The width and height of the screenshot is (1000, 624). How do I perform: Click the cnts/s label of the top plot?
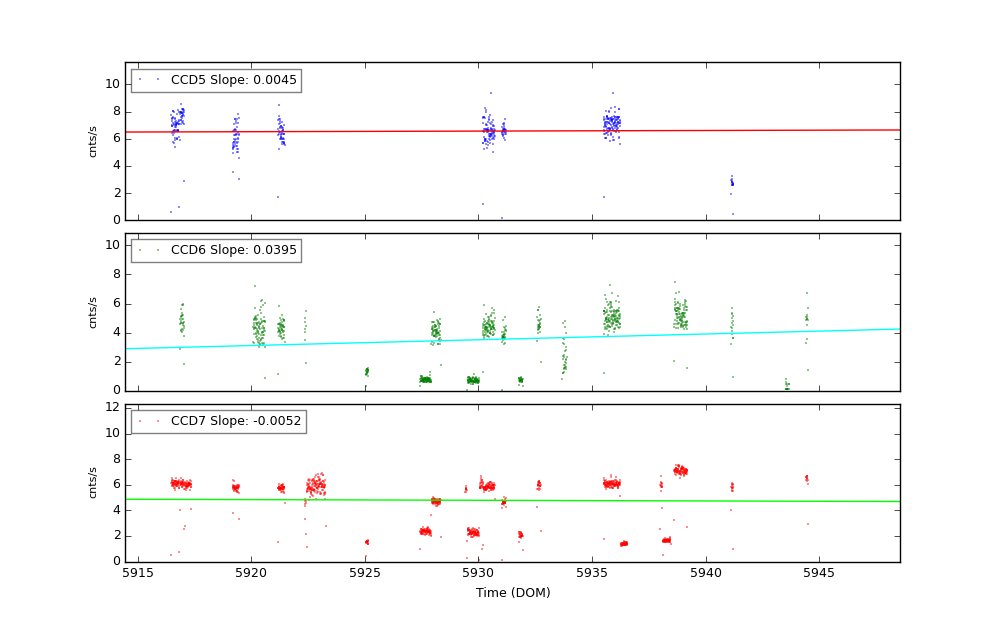point(93,141)
